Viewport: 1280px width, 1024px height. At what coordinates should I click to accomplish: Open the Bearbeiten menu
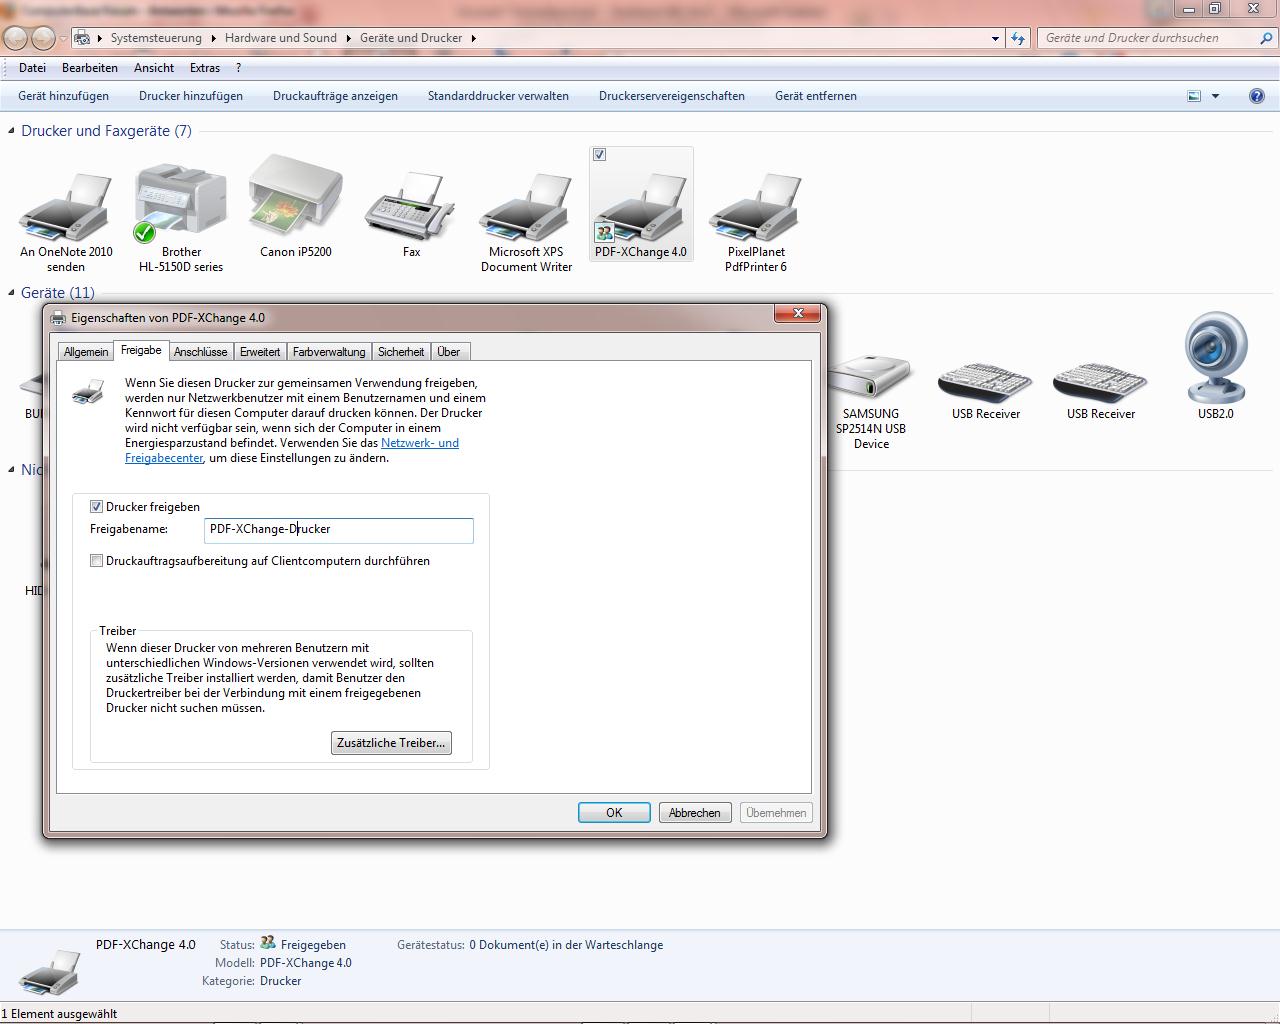(90, 68)
